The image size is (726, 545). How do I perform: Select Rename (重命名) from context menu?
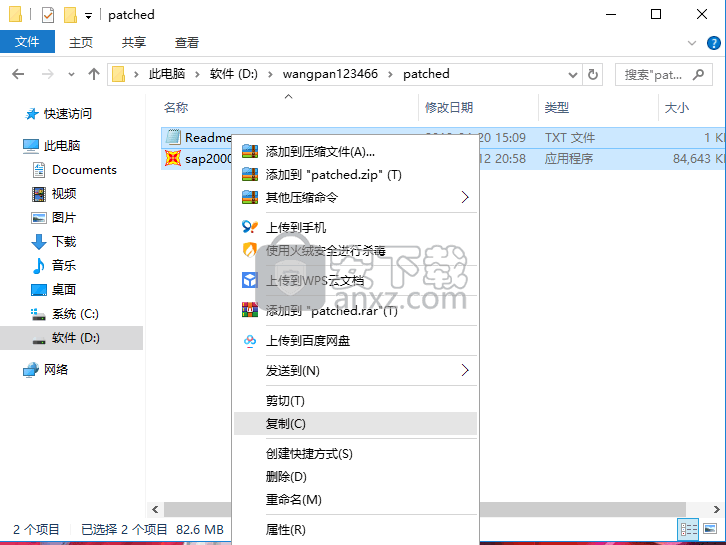pos(356,500)
